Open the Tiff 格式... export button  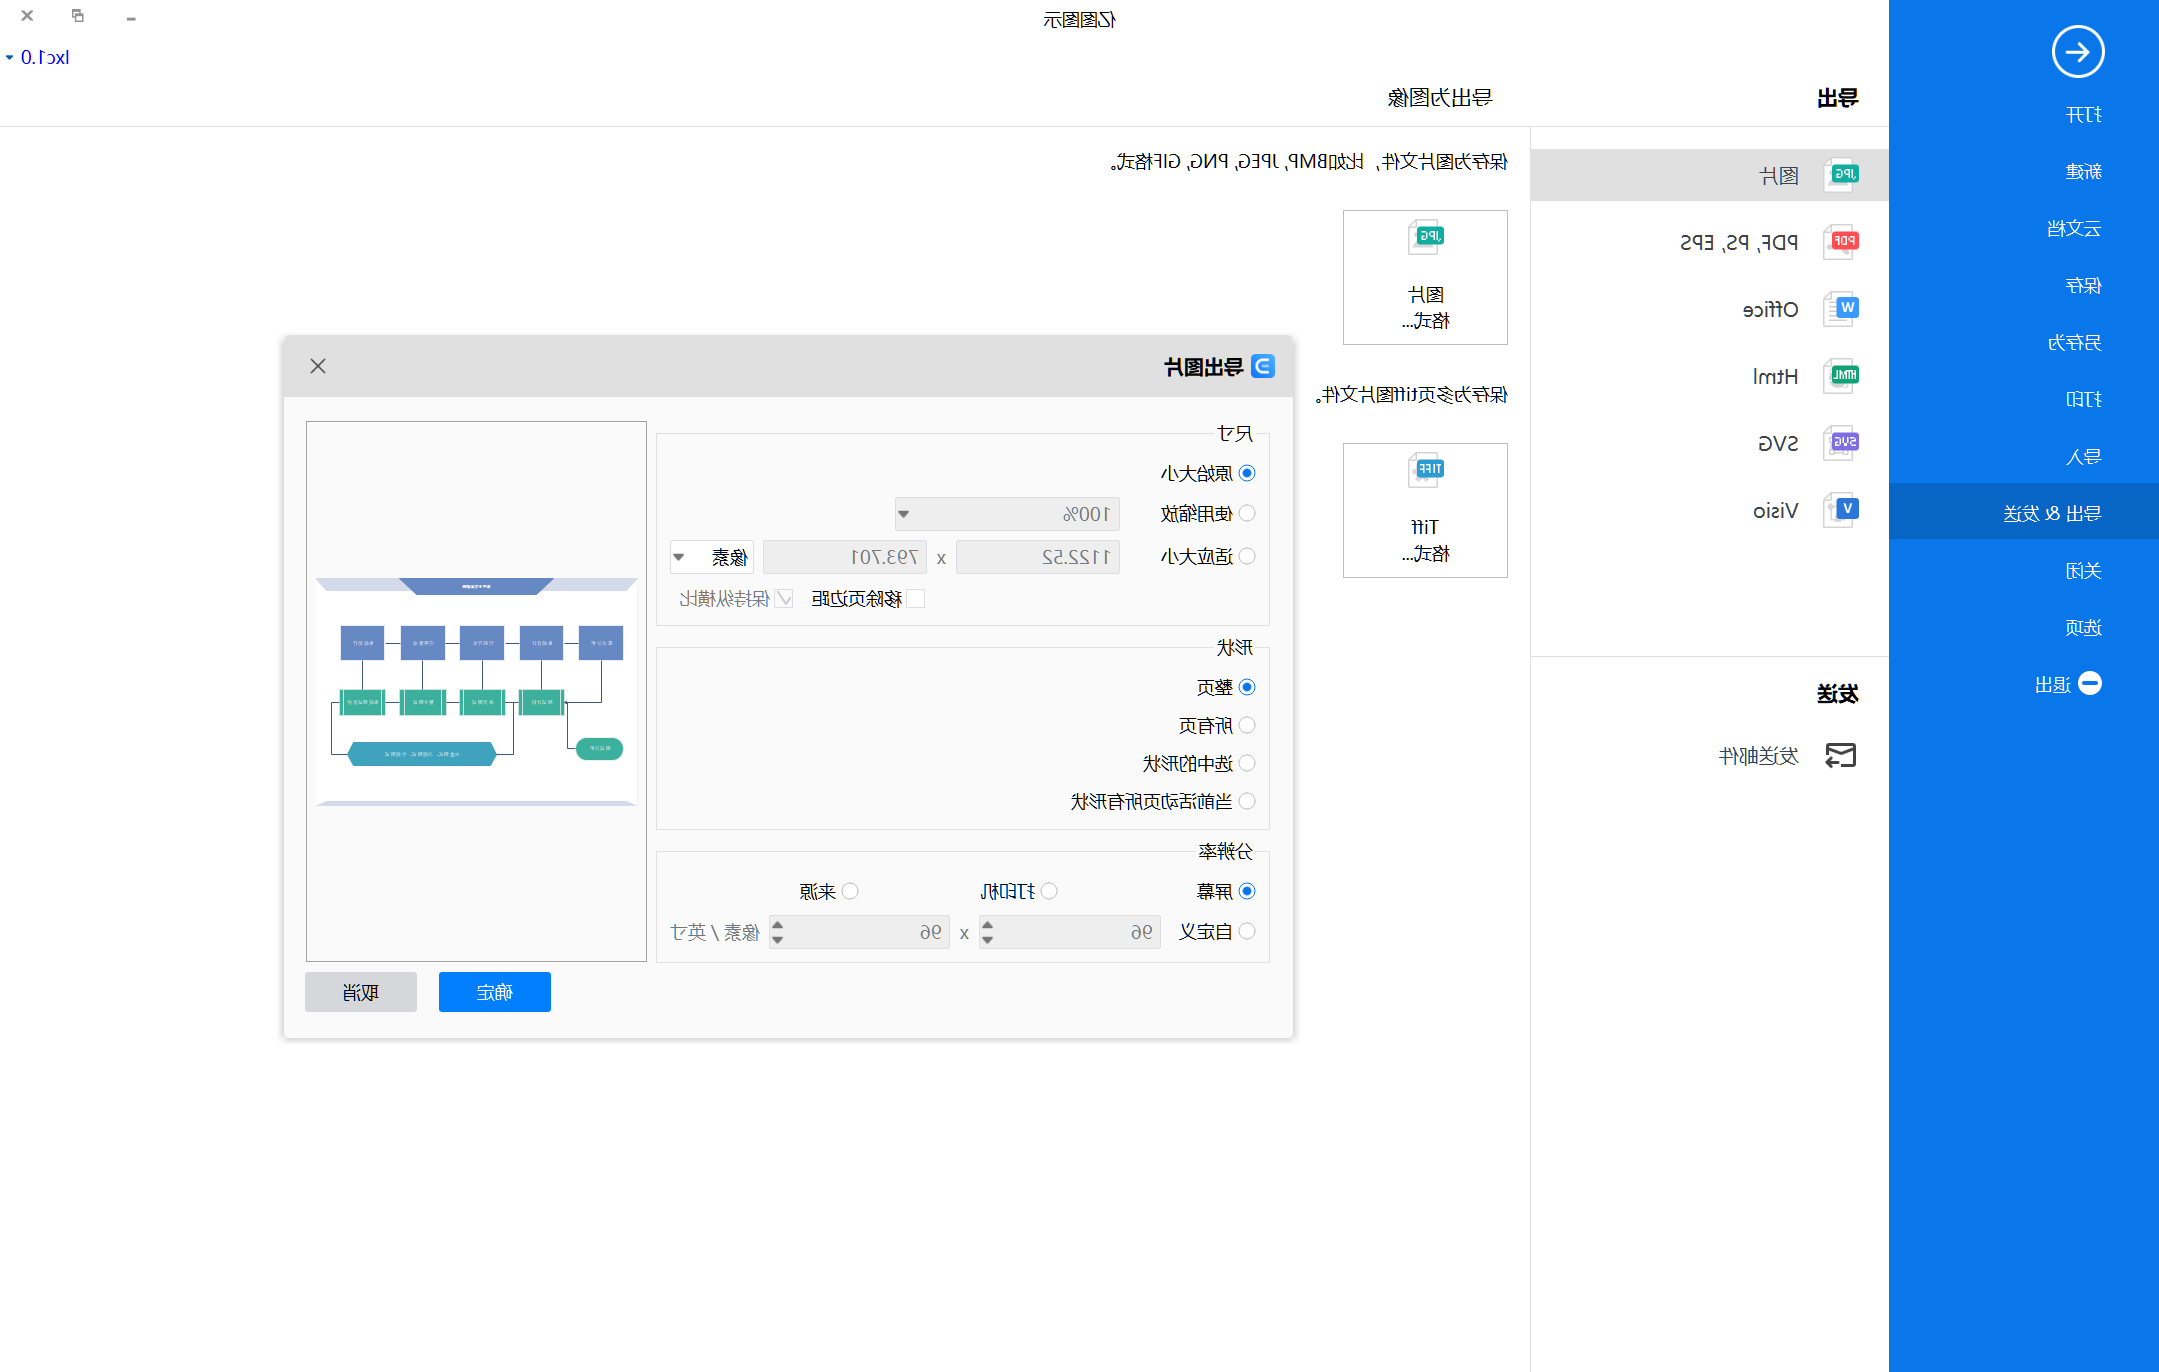coord(1425,510)
